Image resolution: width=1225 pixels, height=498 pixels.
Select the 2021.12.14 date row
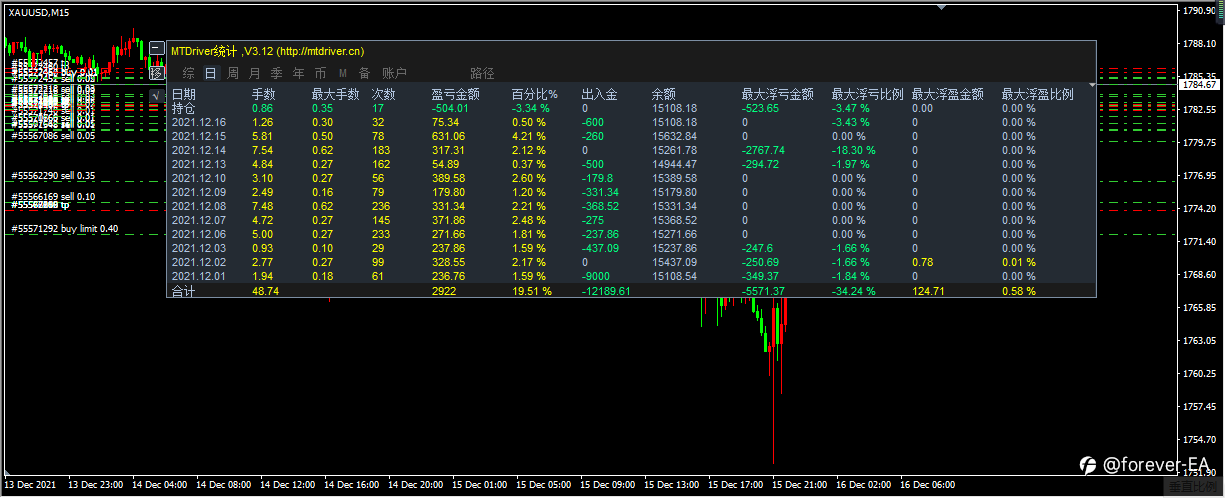coord(199,150)
